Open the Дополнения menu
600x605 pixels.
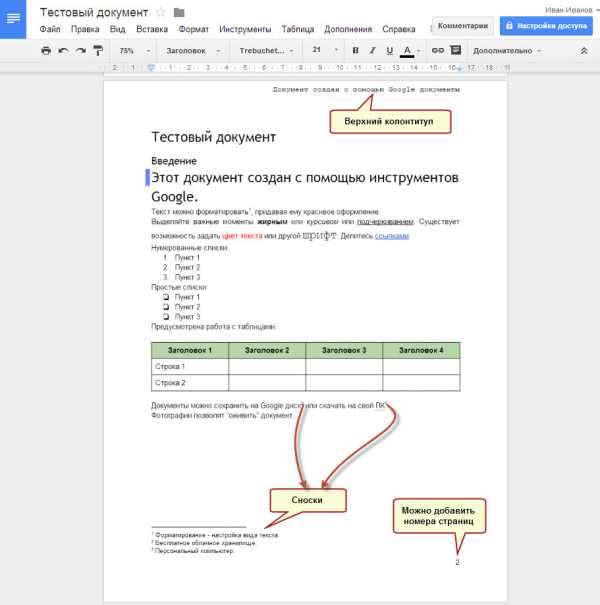point(348,29)
